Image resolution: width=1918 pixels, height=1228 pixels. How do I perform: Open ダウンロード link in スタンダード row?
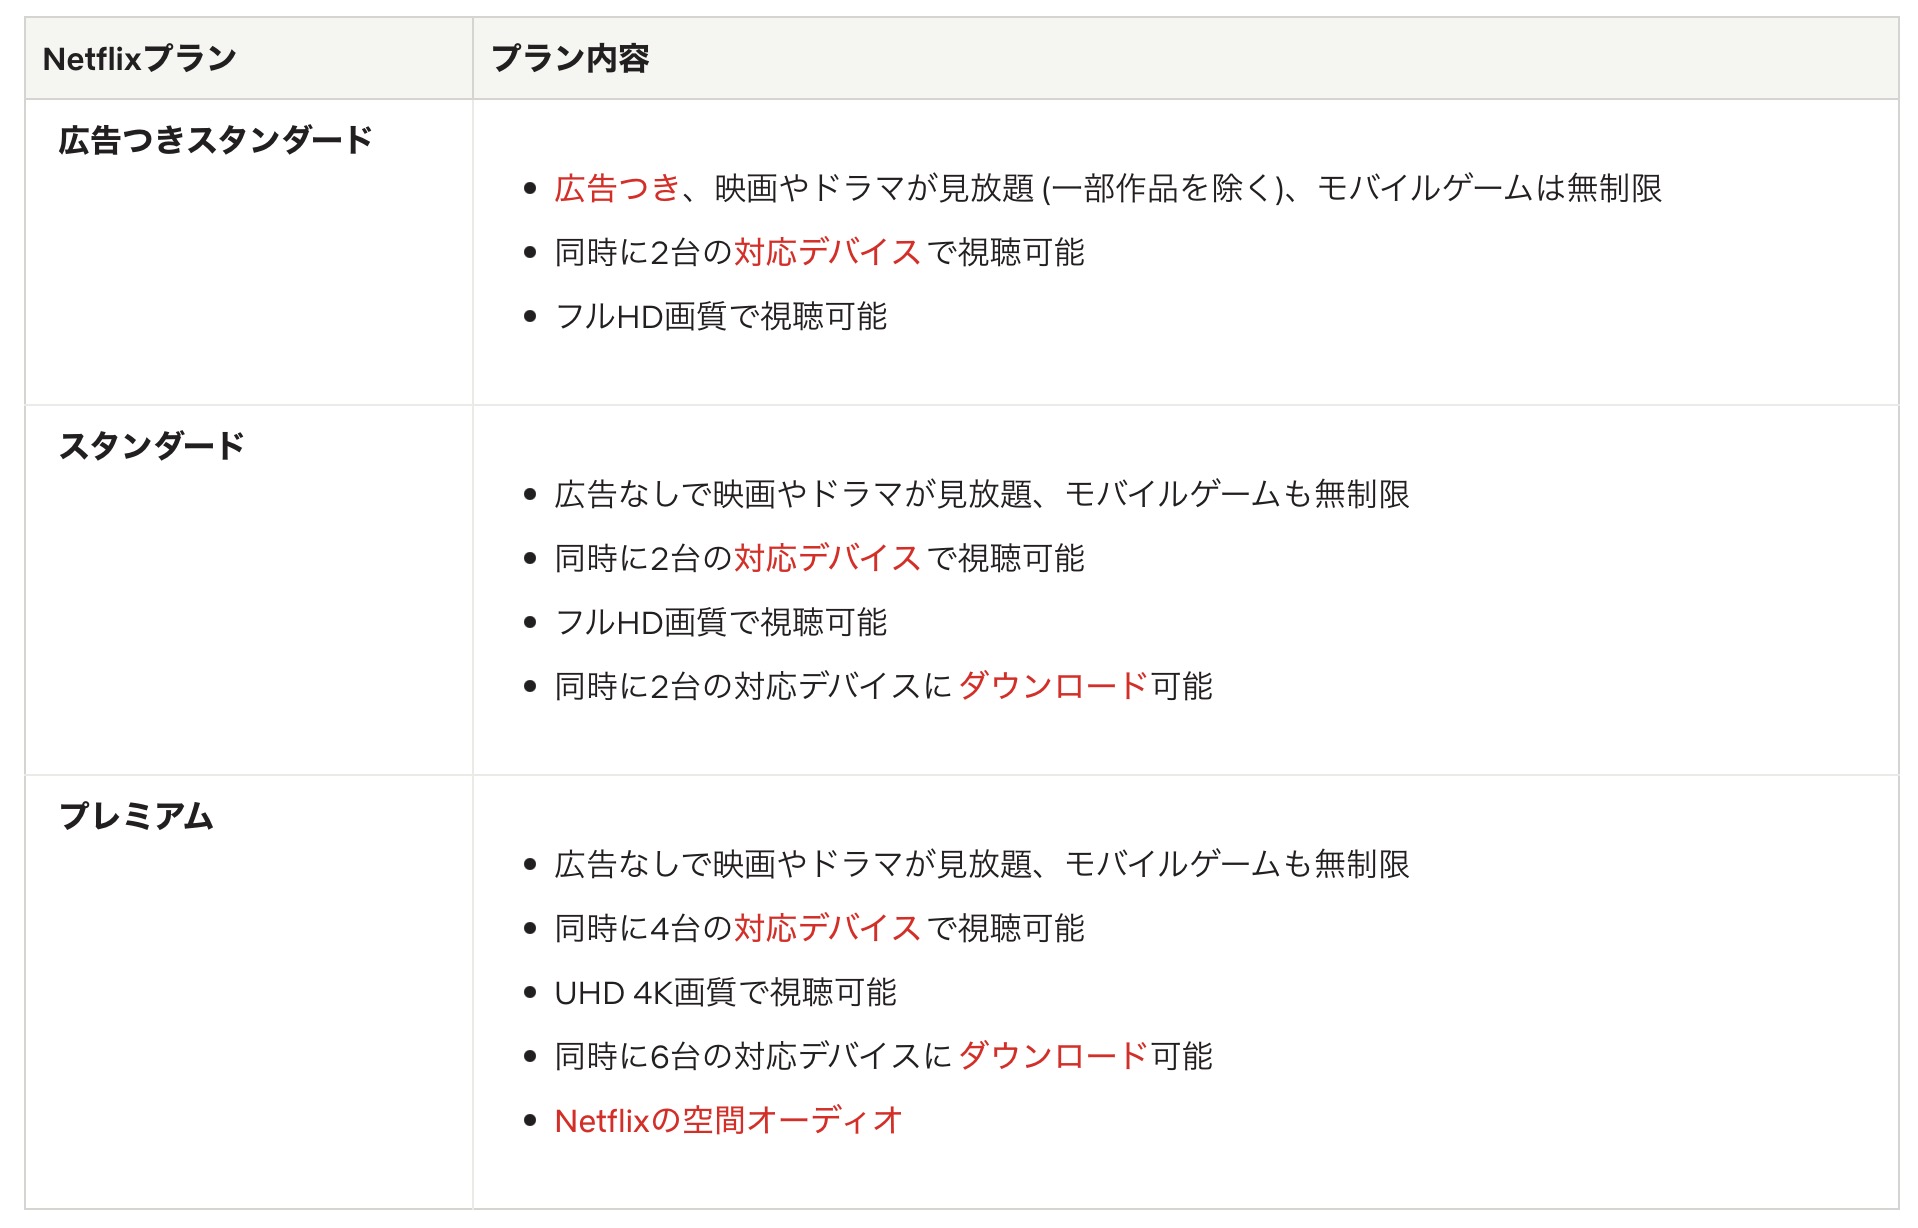click(x=1053, y=686)
